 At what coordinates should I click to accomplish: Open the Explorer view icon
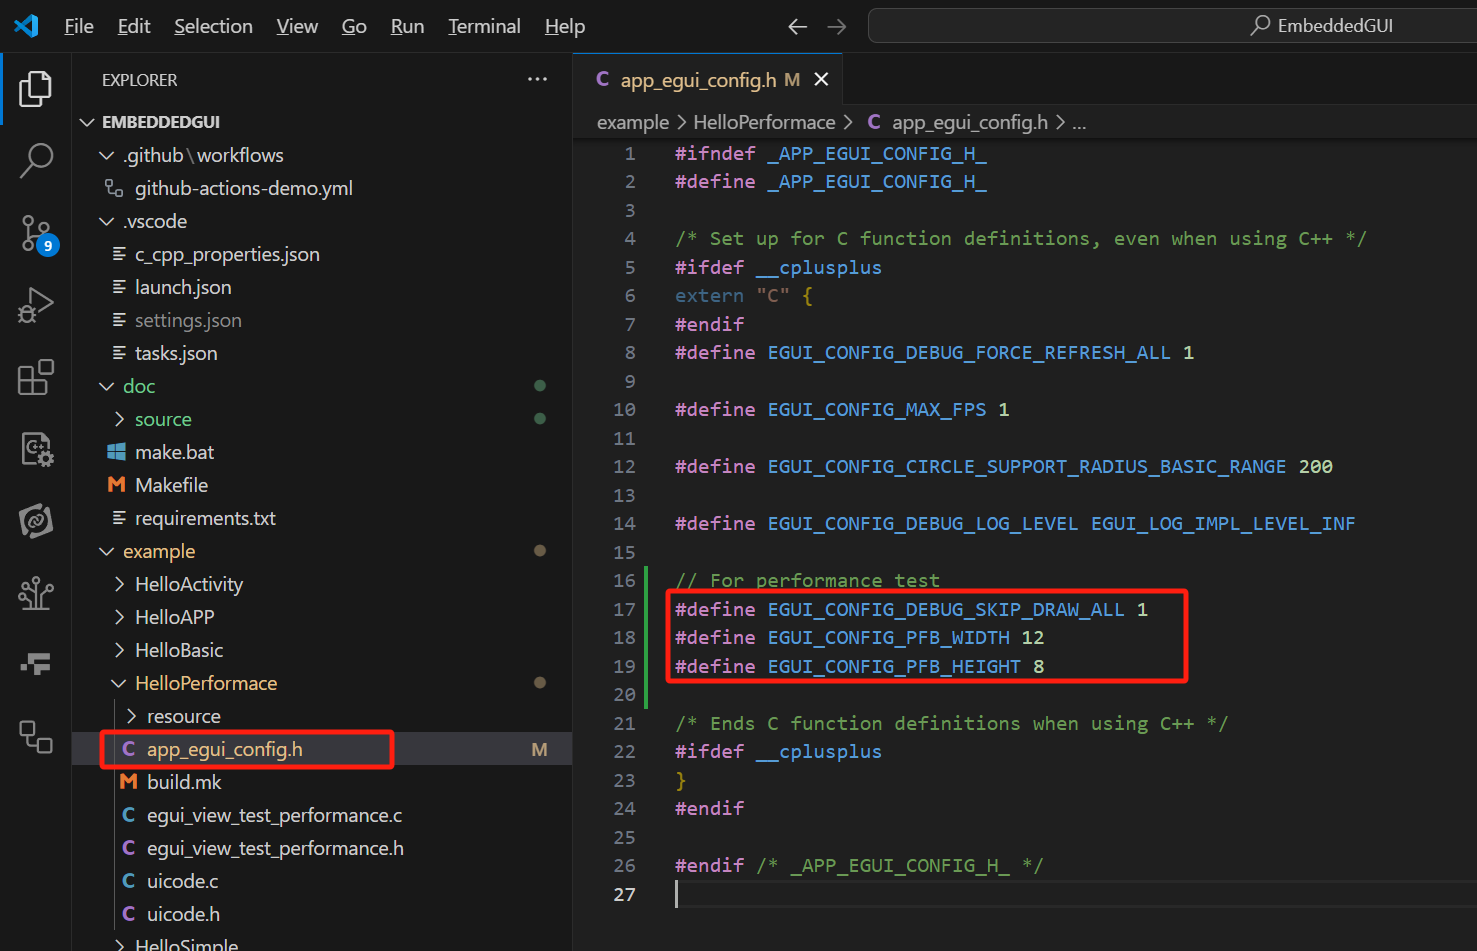pyautogui.click(x=36, y=88)
